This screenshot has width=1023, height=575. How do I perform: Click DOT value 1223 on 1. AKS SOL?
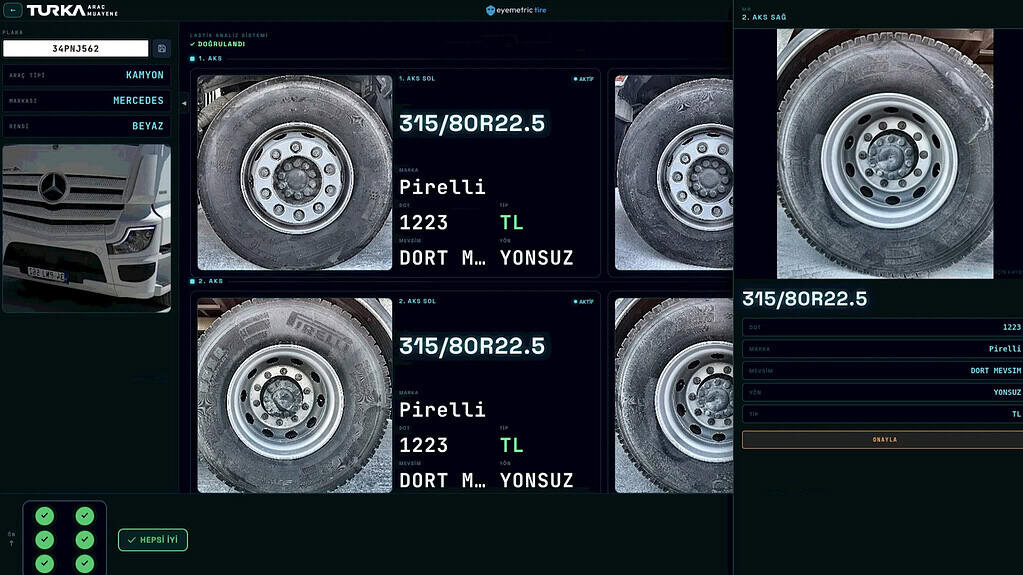click(423, 223)
